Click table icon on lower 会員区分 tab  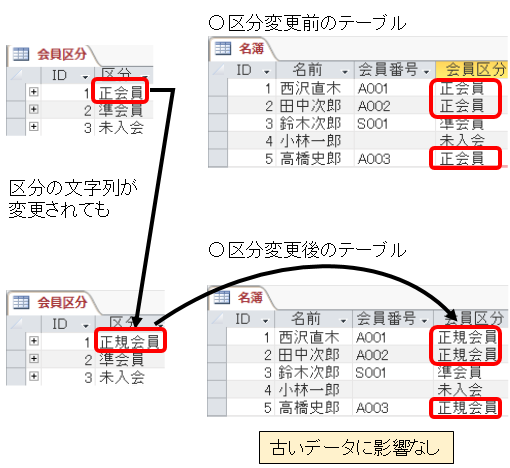pos(21,302)
